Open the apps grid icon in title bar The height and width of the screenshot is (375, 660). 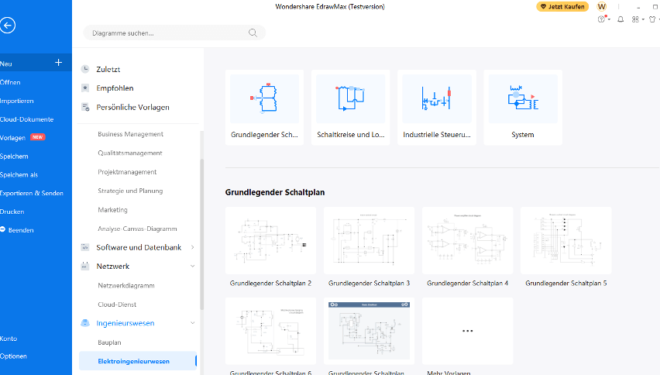635,19
